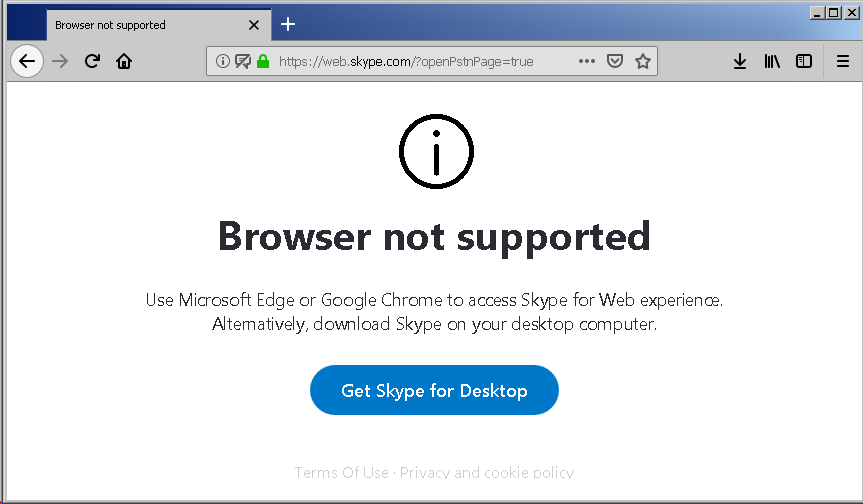Open a new tab with plus

(x=288, y=24)
